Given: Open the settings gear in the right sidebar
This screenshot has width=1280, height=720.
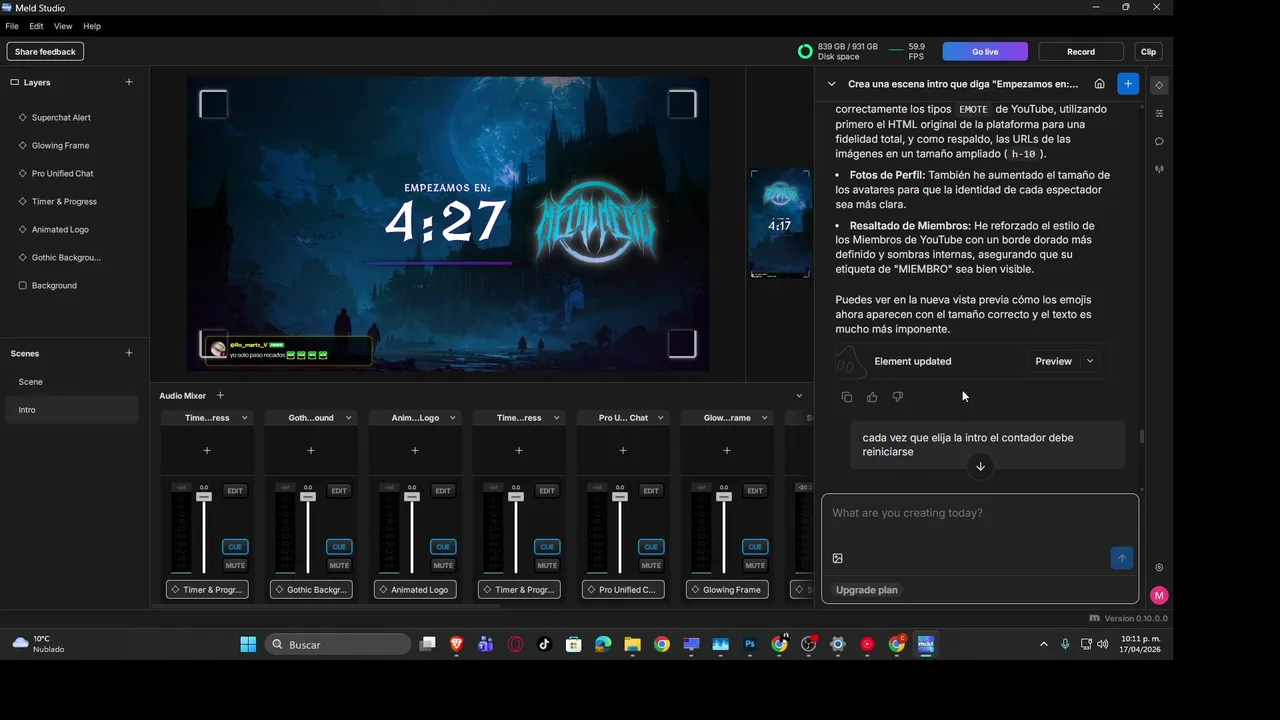Looking at the screenshot, I should (x=1159, y=567).
